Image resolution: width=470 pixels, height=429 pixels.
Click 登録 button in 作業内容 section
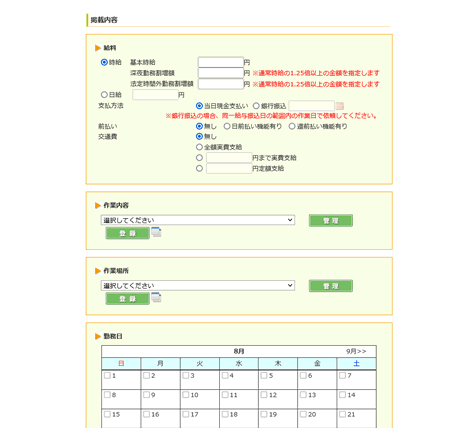coord(127,233)
